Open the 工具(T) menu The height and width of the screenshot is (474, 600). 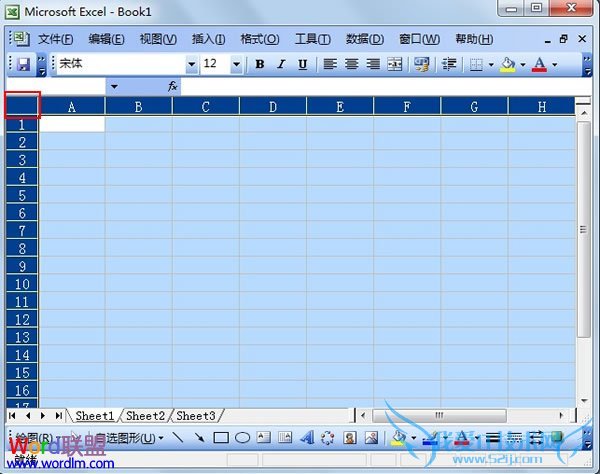tap(313, 39)
